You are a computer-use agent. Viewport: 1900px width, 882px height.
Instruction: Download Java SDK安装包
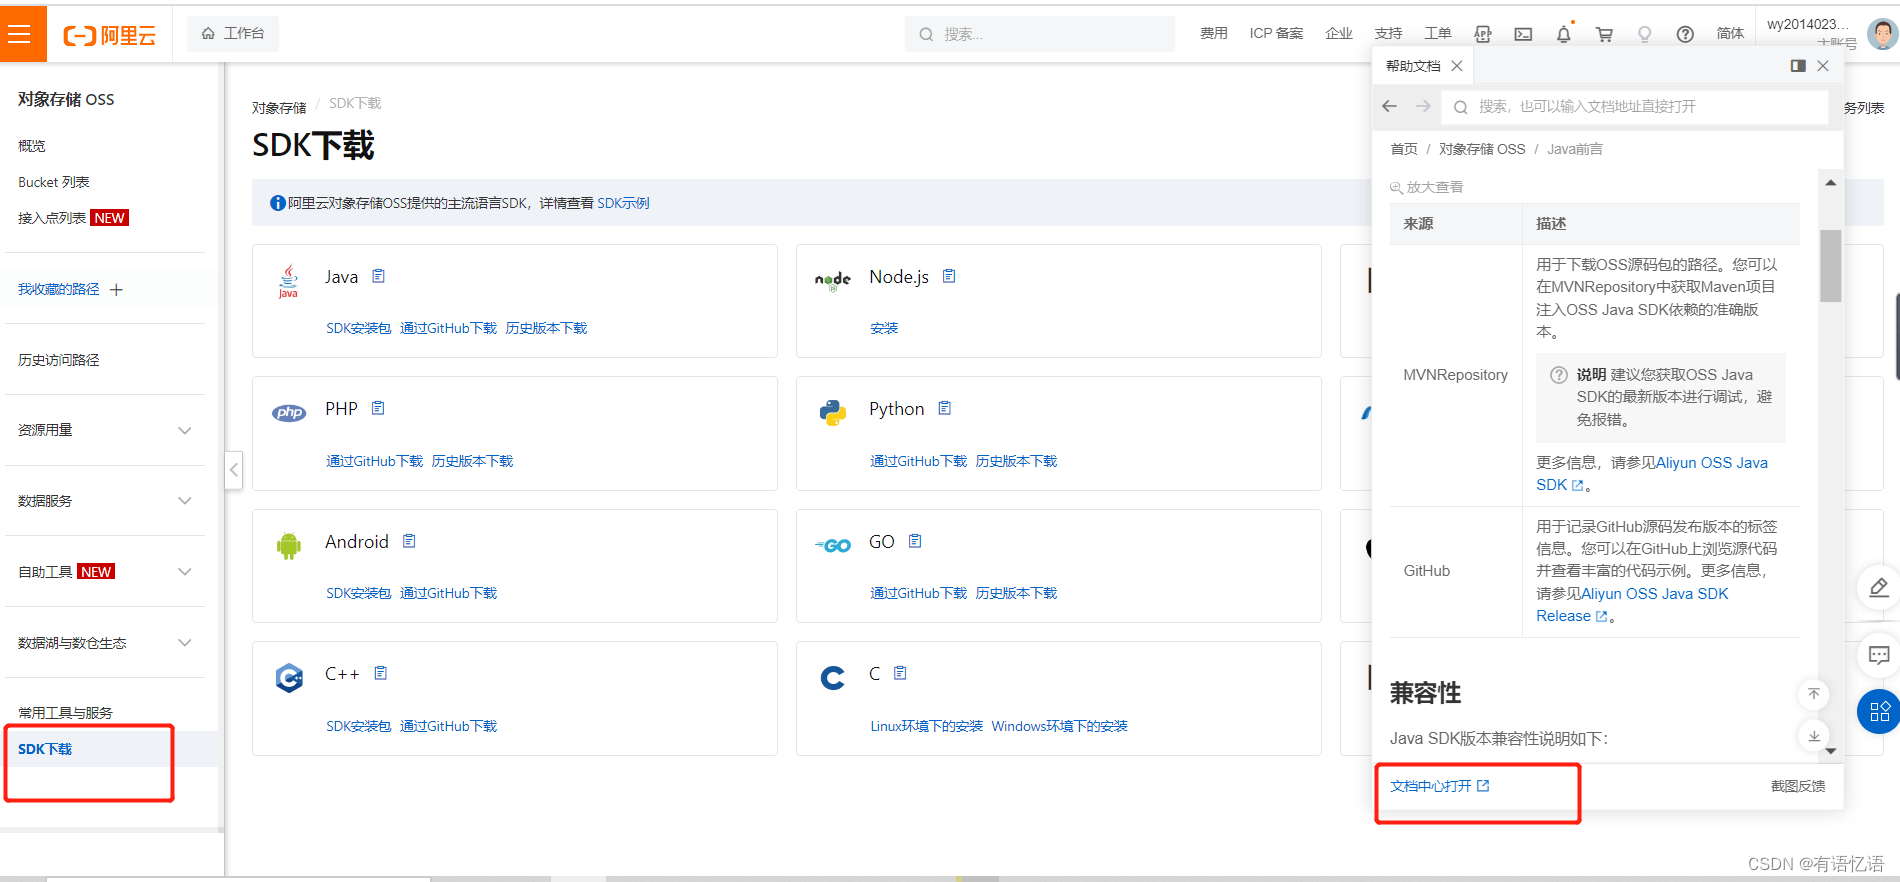[x=358, y=328]
